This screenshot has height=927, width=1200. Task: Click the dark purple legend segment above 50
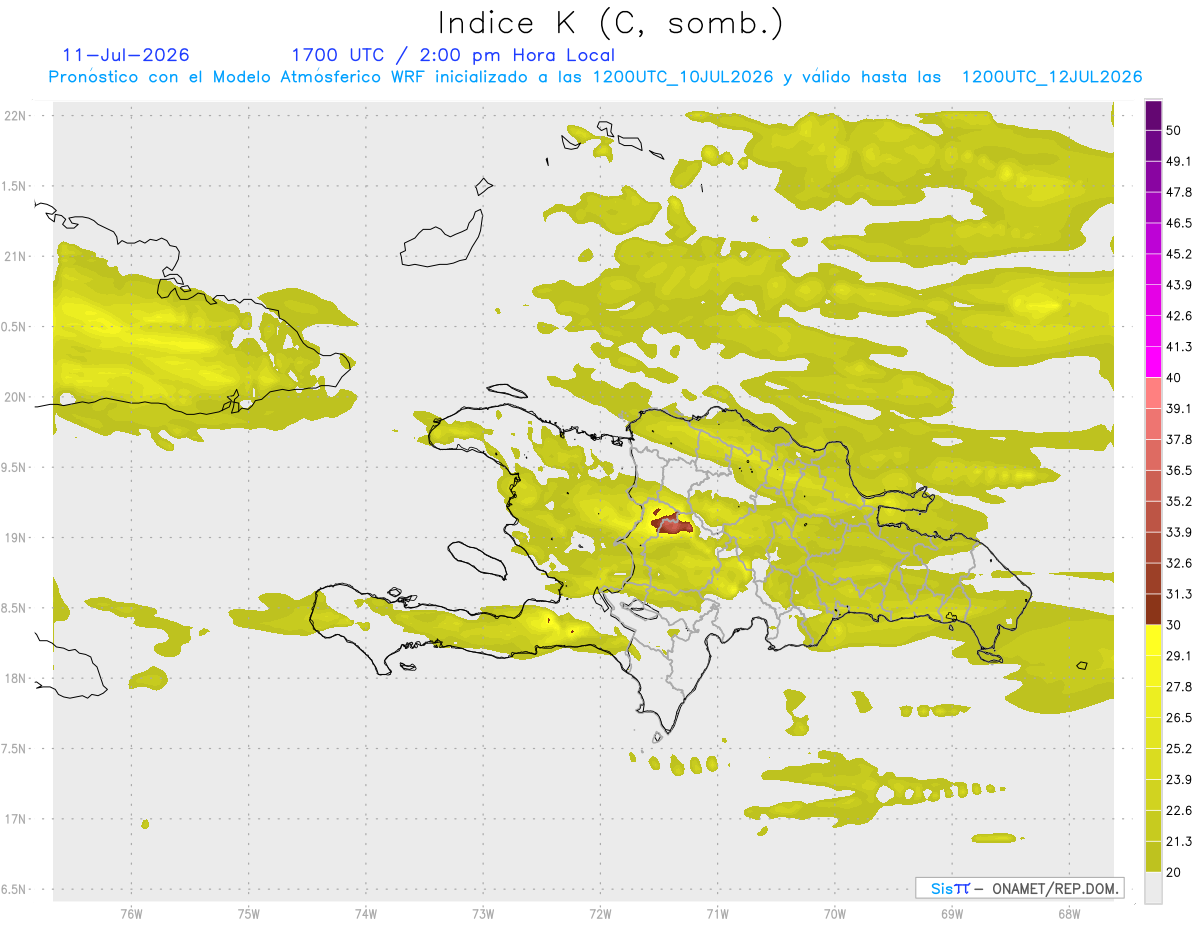1153,115
